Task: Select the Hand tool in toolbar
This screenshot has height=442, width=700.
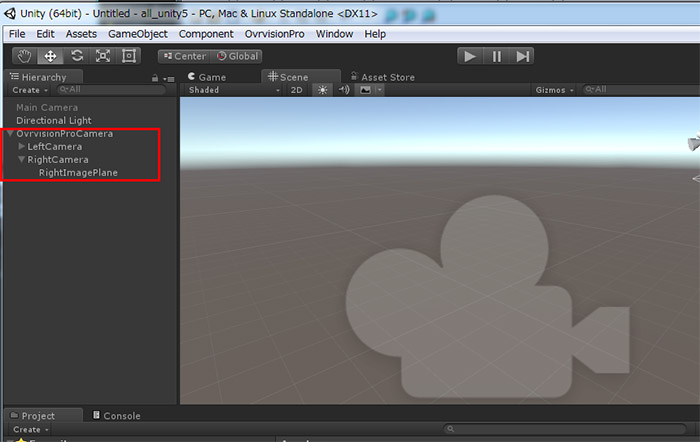Action: coord(25,56)
